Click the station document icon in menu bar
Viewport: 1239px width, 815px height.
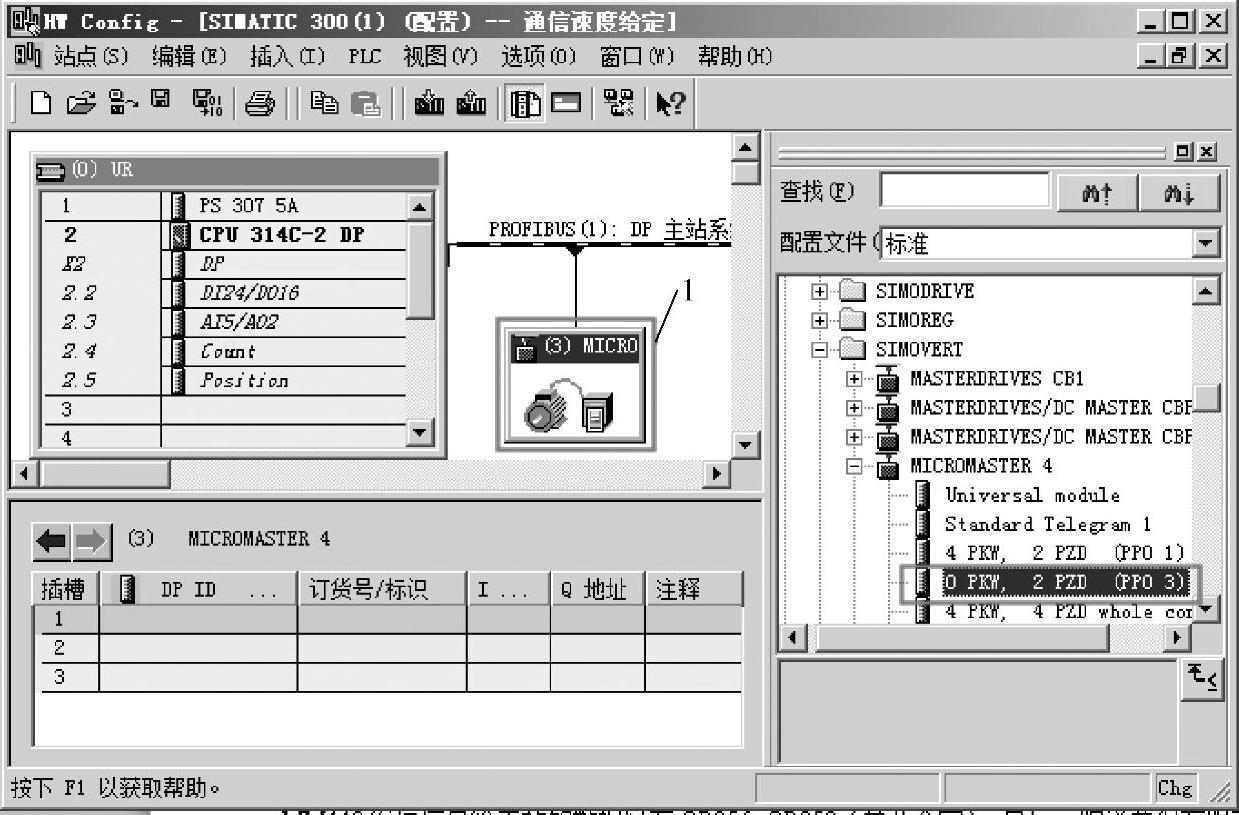click(x=27, y=56)
